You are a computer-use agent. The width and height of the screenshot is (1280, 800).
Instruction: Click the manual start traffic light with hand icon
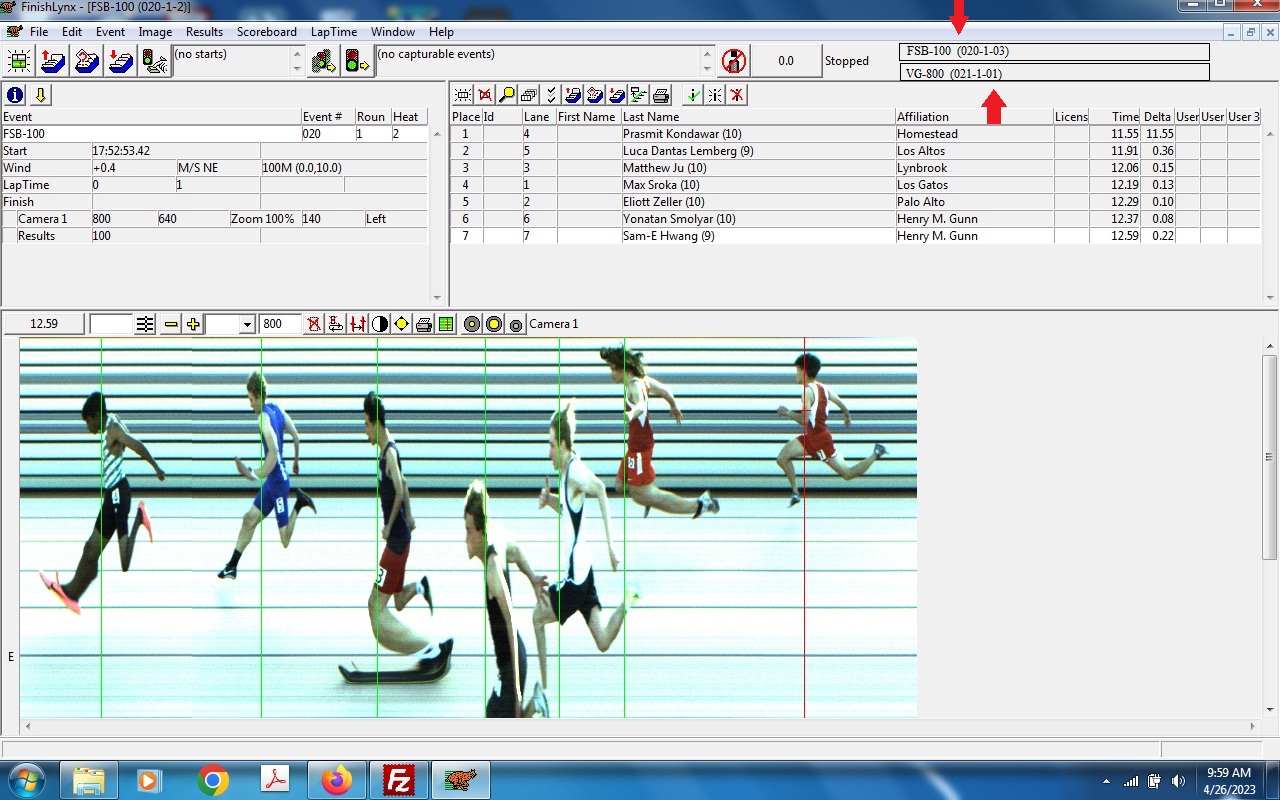pos(154,61)
